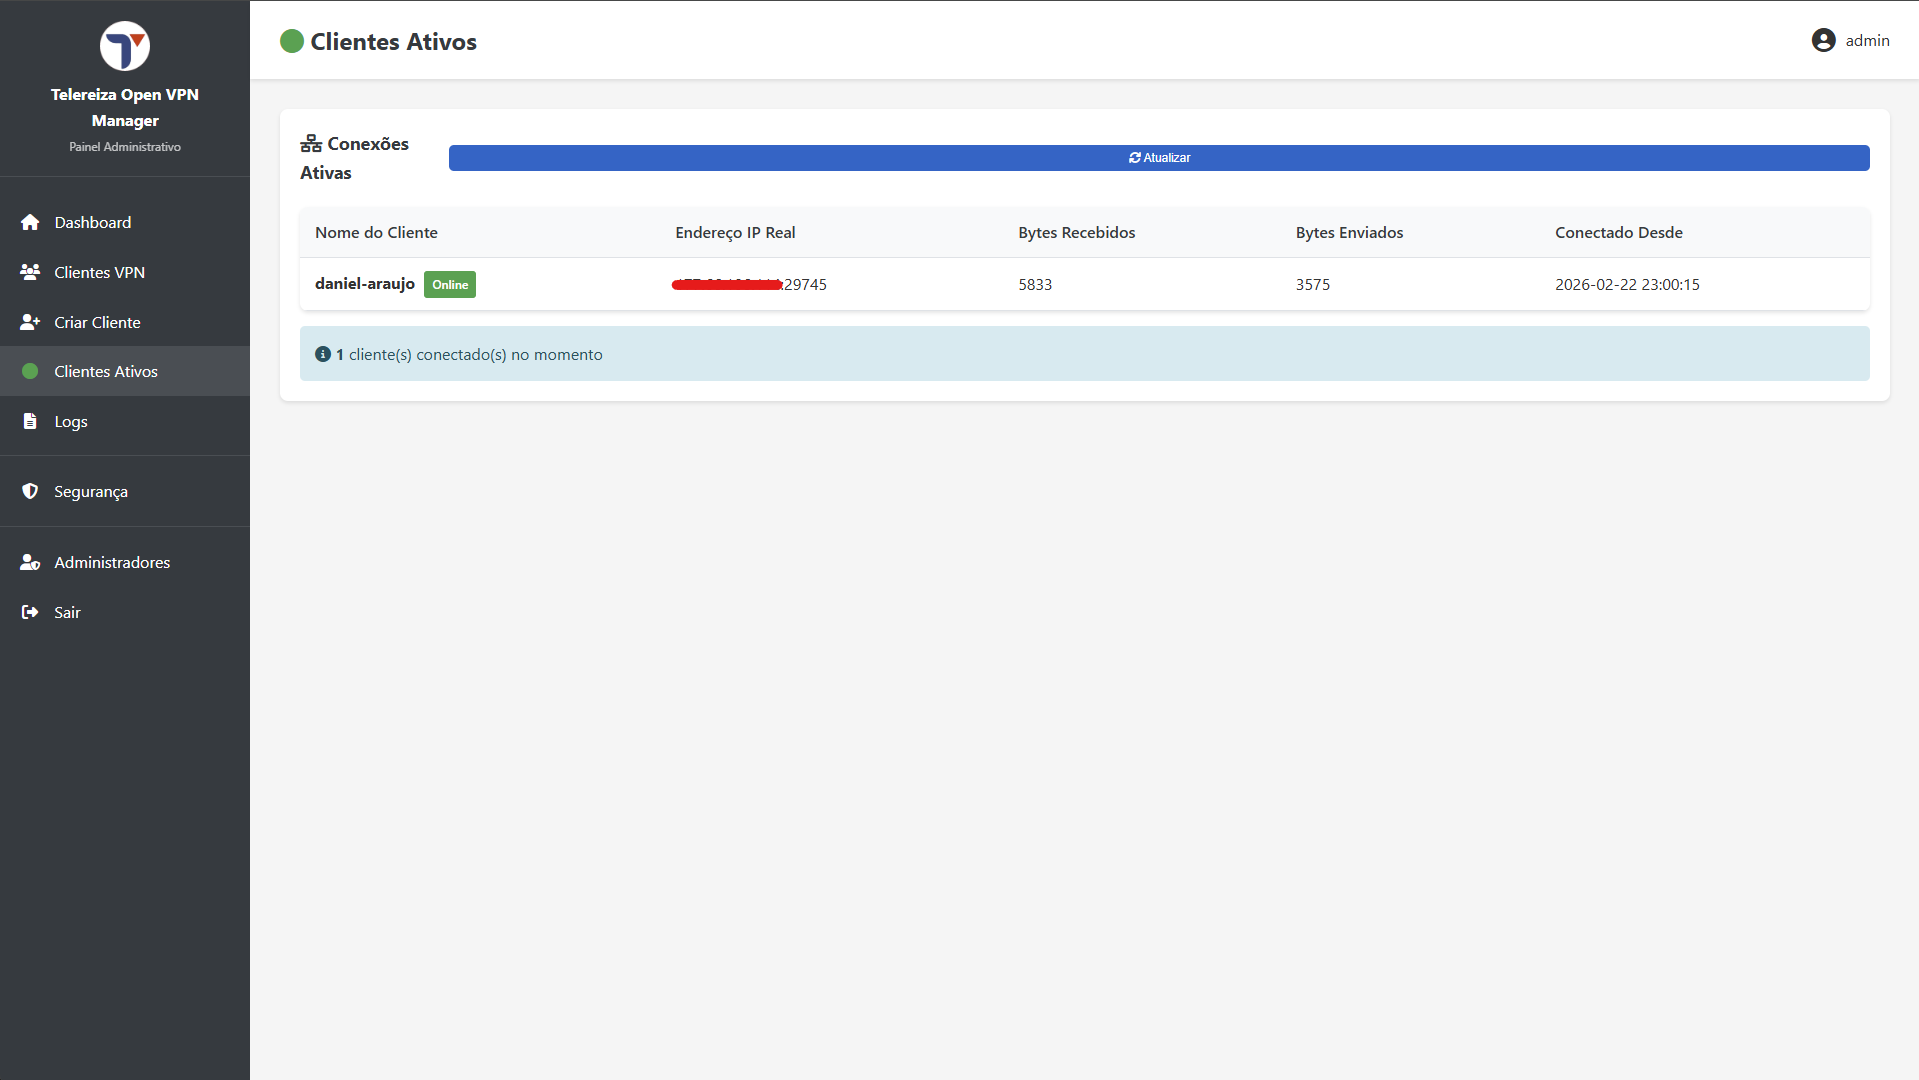Click the Sair logout arrow icon
The image size is (1919, 1080).
tap(30, 612)
